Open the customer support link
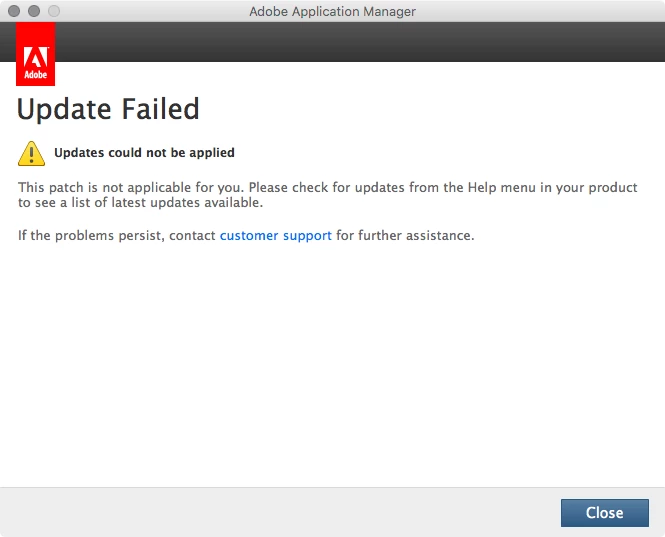665x537 pixels. 276,236
